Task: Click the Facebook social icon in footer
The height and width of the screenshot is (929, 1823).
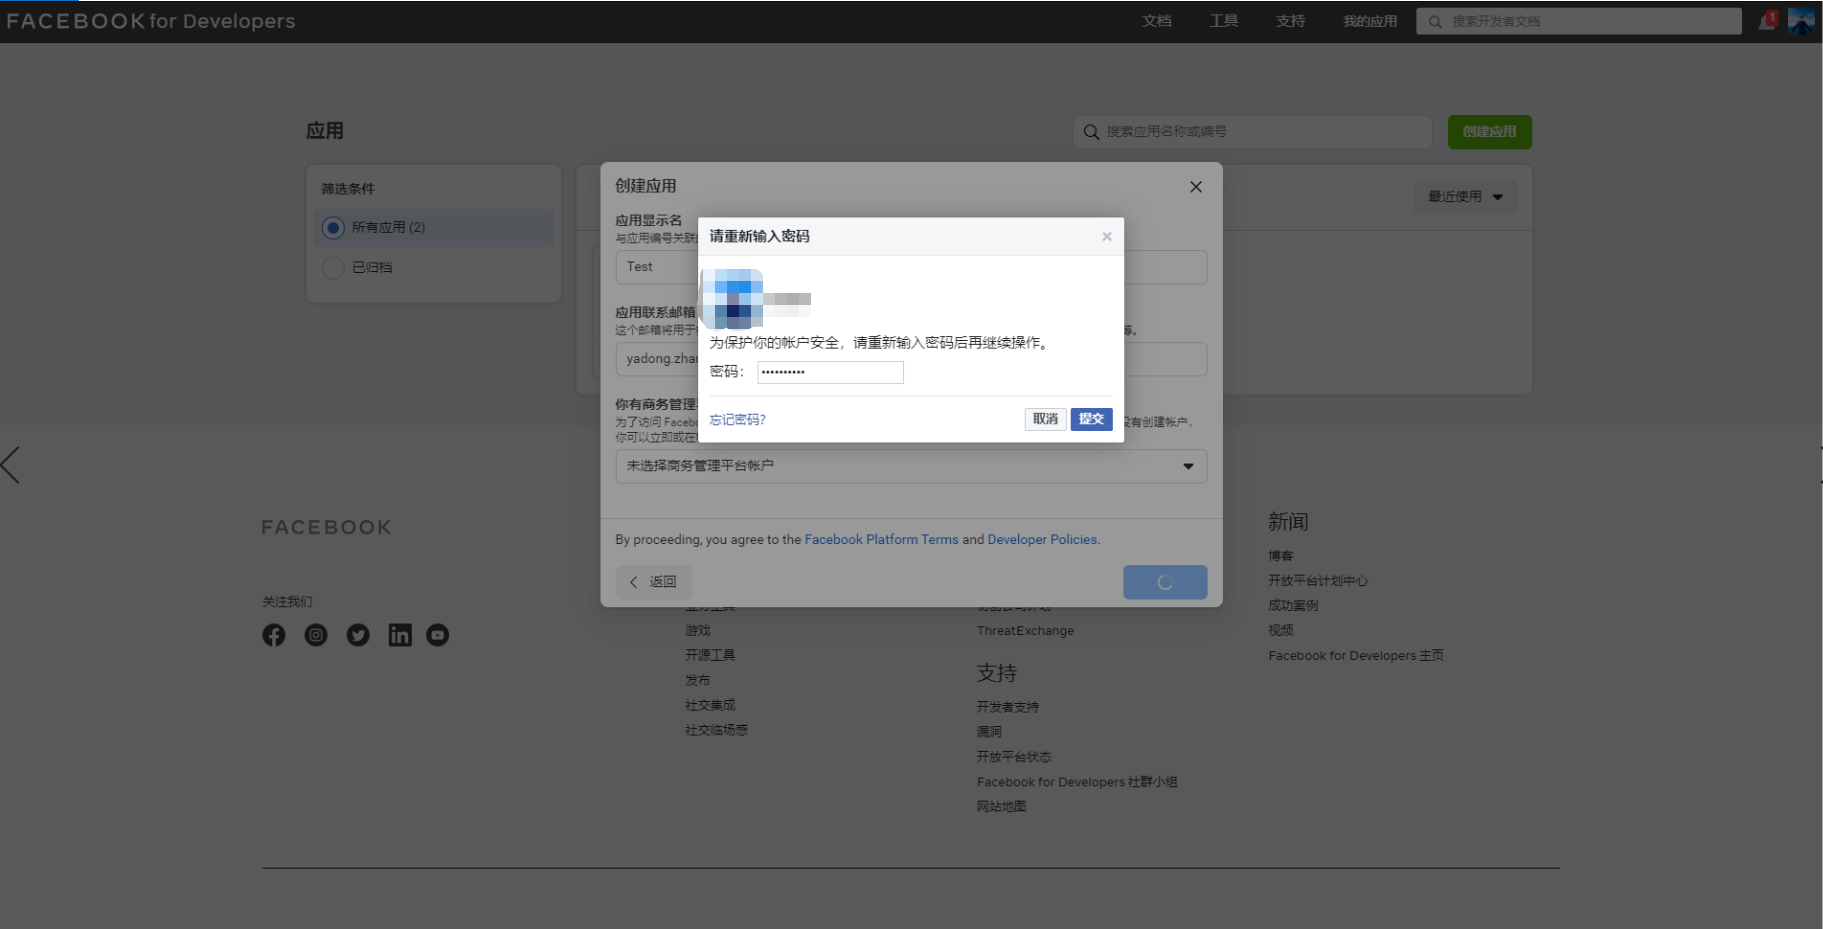Action: point(274,635)
